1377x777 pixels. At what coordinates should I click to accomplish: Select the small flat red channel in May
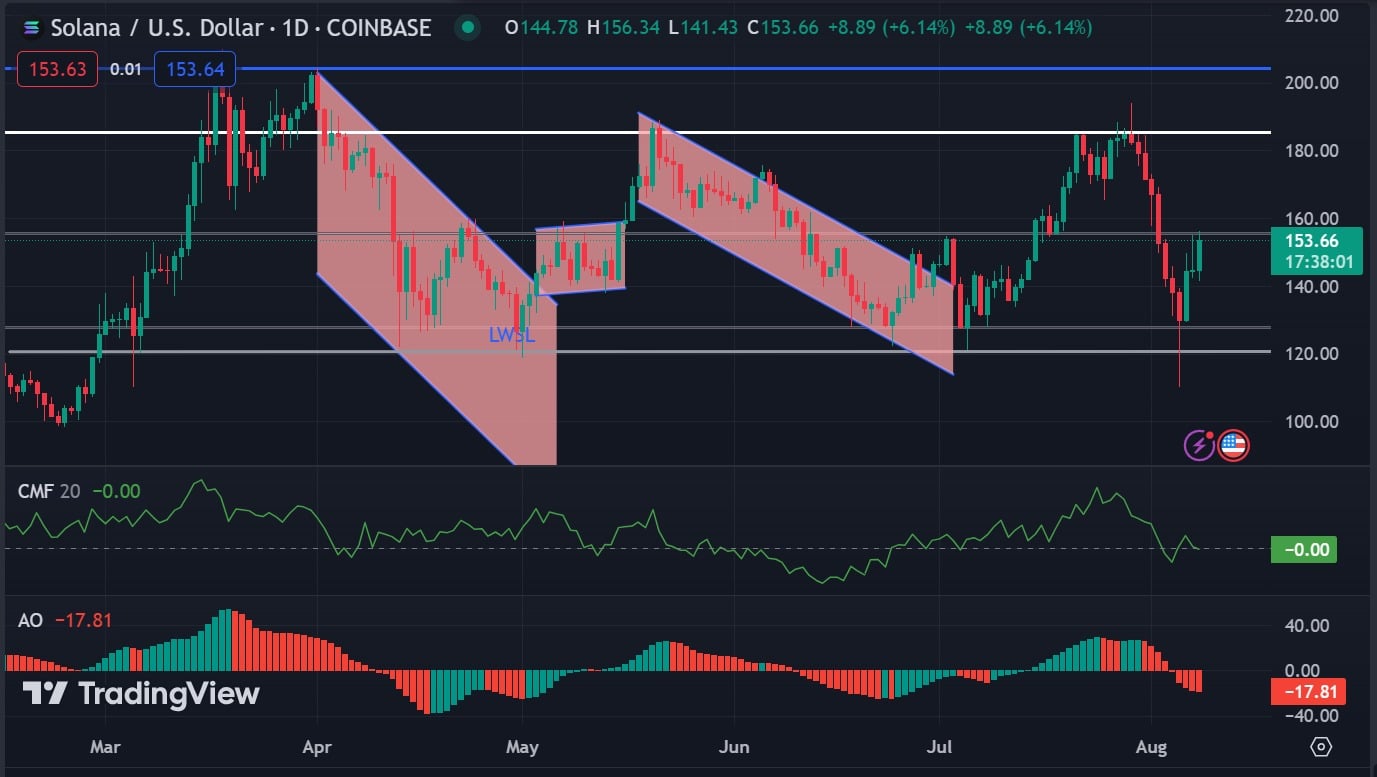[x=581, y=258]
